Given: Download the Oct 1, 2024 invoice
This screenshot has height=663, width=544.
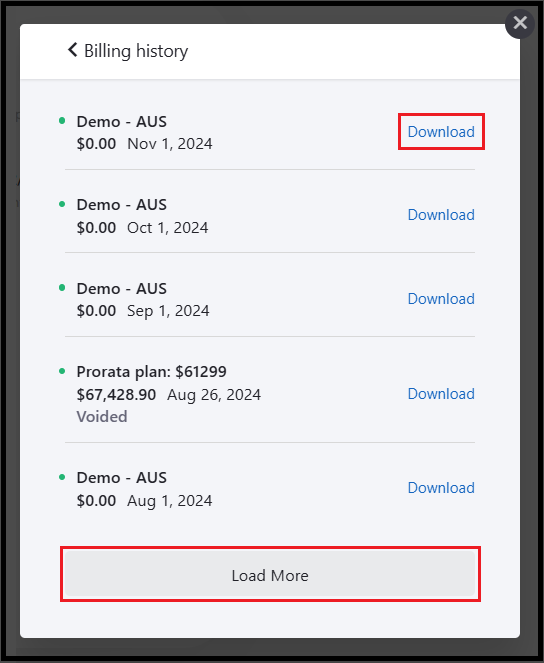Looking at the screenshot, I should 441,215.
